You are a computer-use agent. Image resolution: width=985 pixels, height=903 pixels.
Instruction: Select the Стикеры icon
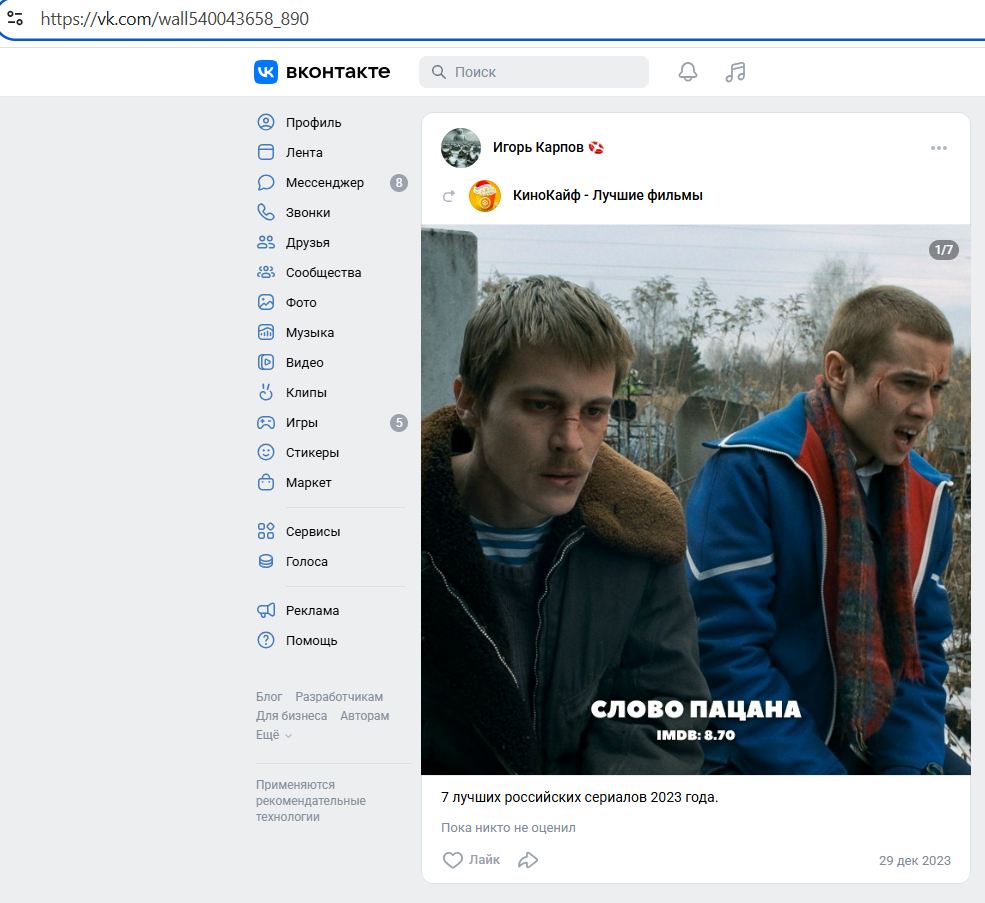pyautogui.click(x=265, y=452)
